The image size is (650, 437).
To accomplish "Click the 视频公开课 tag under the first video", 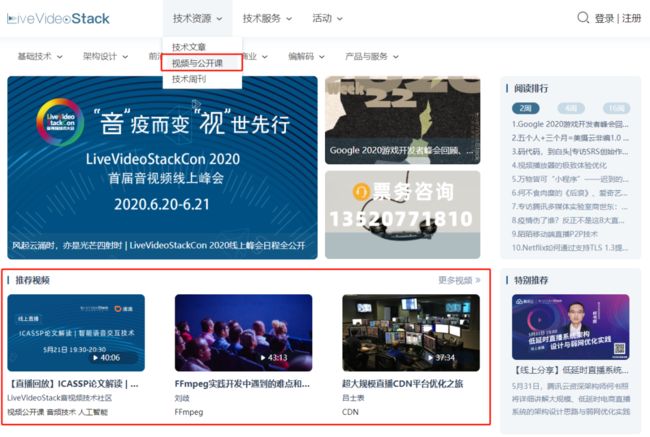I will coord(26,412).
